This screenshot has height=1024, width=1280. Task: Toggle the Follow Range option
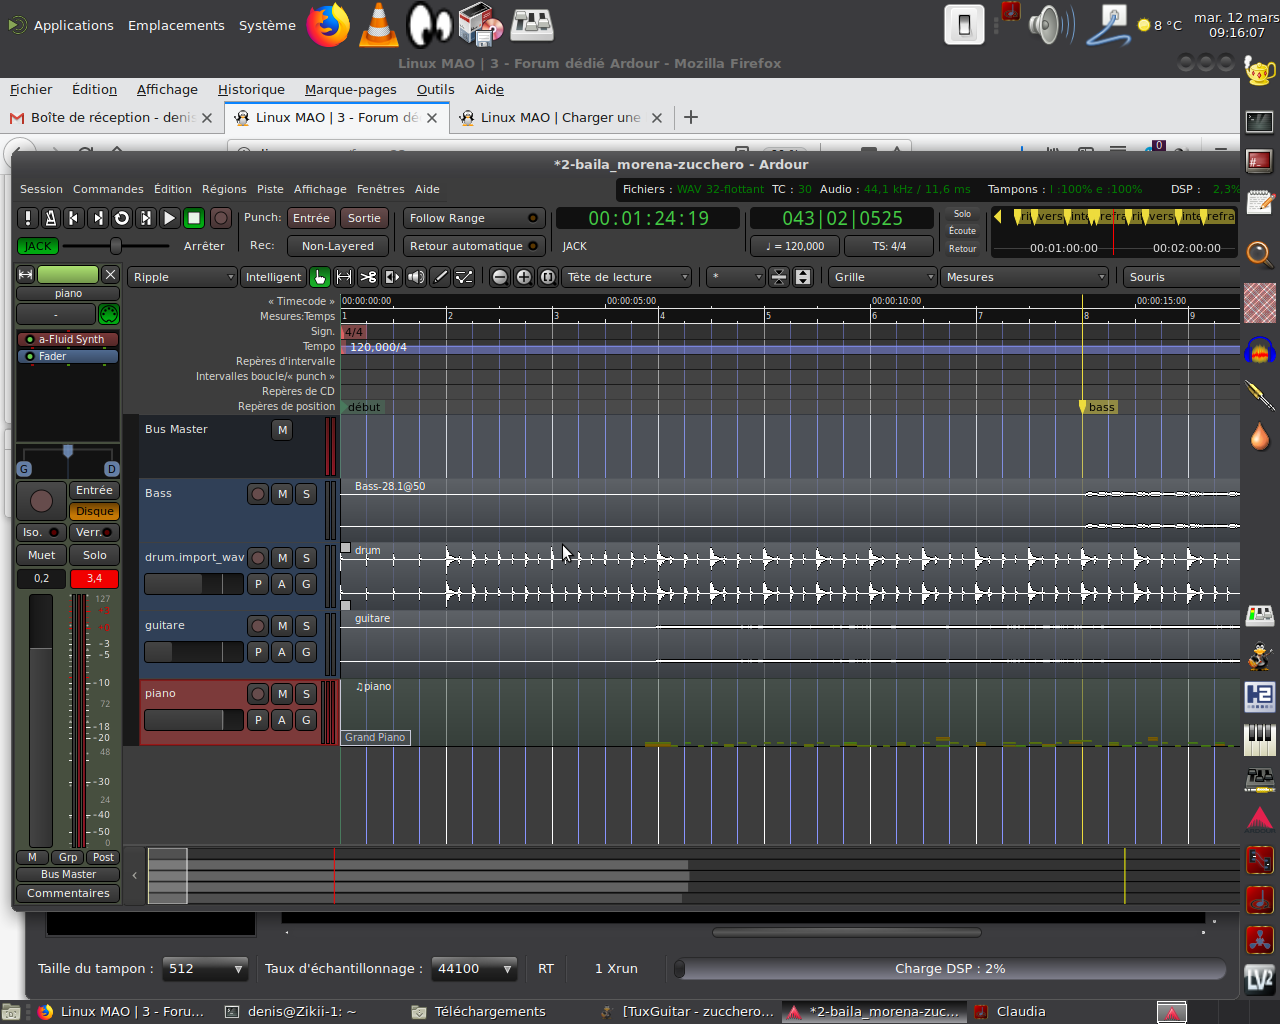(473, 218)
